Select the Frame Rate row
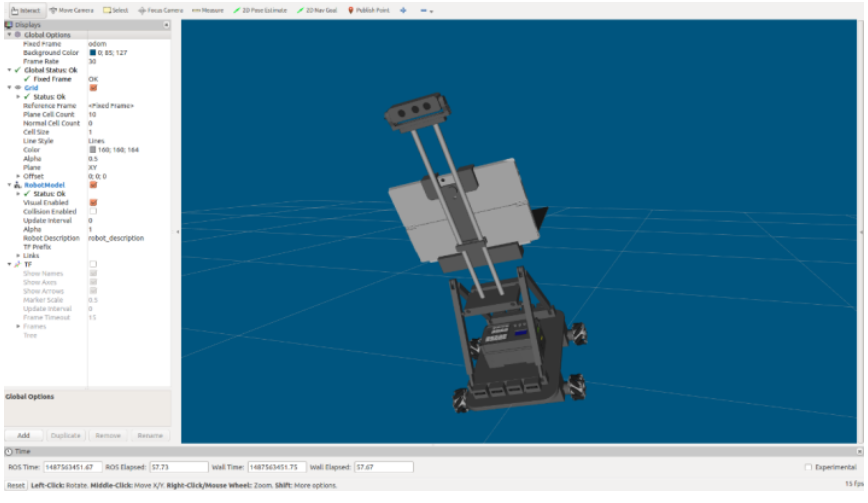868x503 pixels. pyautogui.click(x=87, y=61)
